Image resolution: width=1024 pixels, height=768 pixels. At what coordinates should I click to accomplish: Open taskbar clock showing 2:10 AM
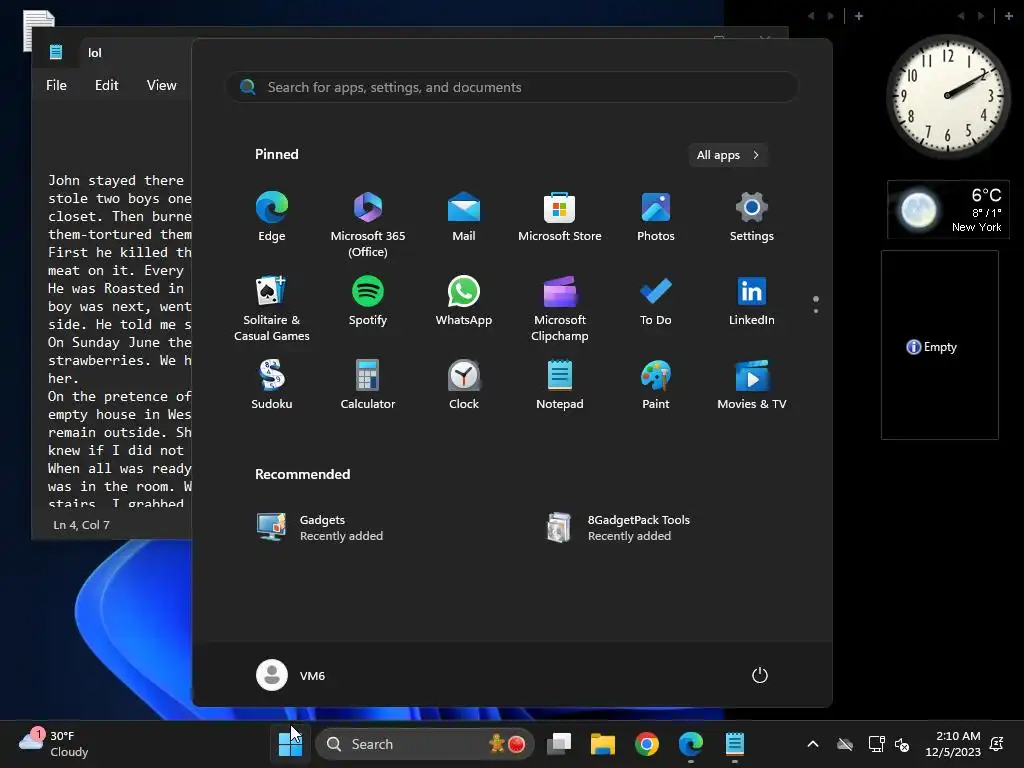[x=952, y=744]
